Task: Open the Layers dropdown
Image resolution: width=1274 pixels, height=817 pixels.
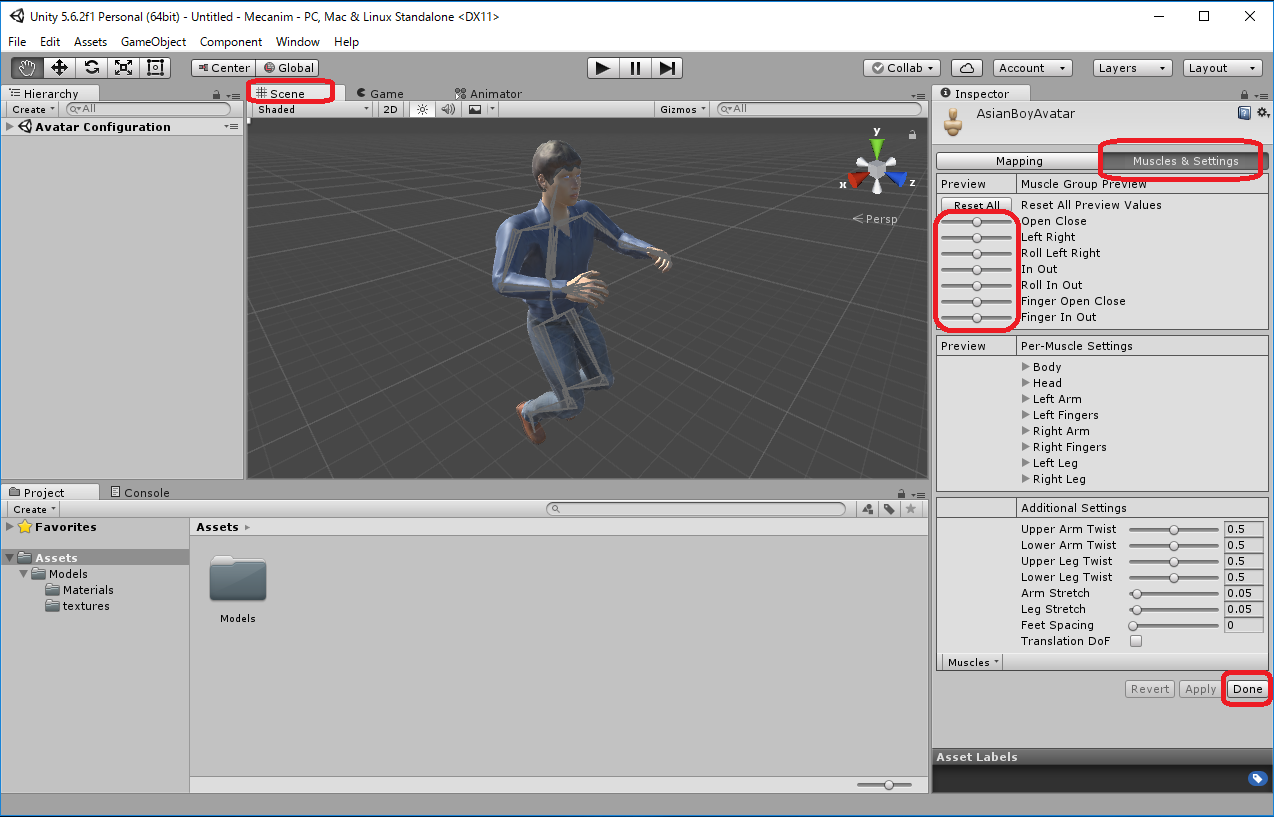Action: pos(1131,68)
